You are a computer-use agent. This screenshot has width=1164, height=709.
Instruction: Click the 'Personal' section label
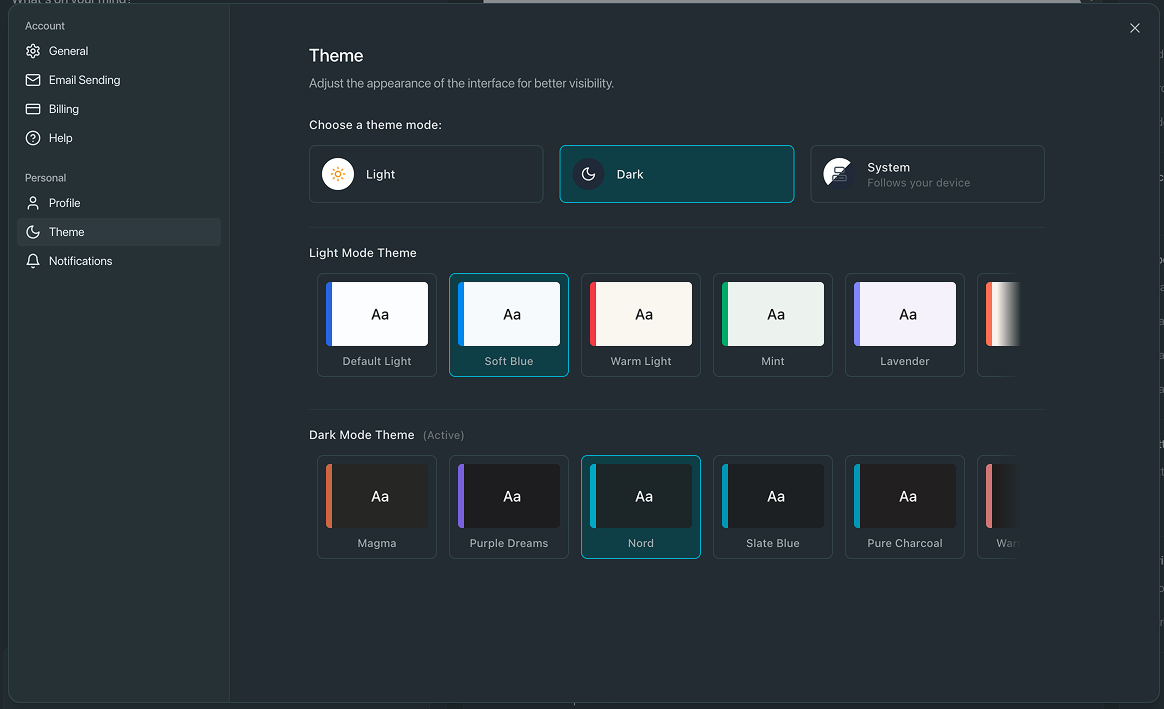[45, 178]
